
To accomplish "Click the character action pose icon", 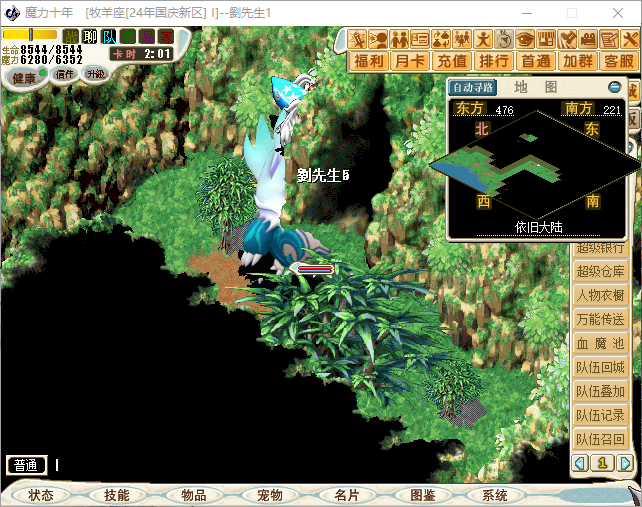I will (x=483, y=39).
